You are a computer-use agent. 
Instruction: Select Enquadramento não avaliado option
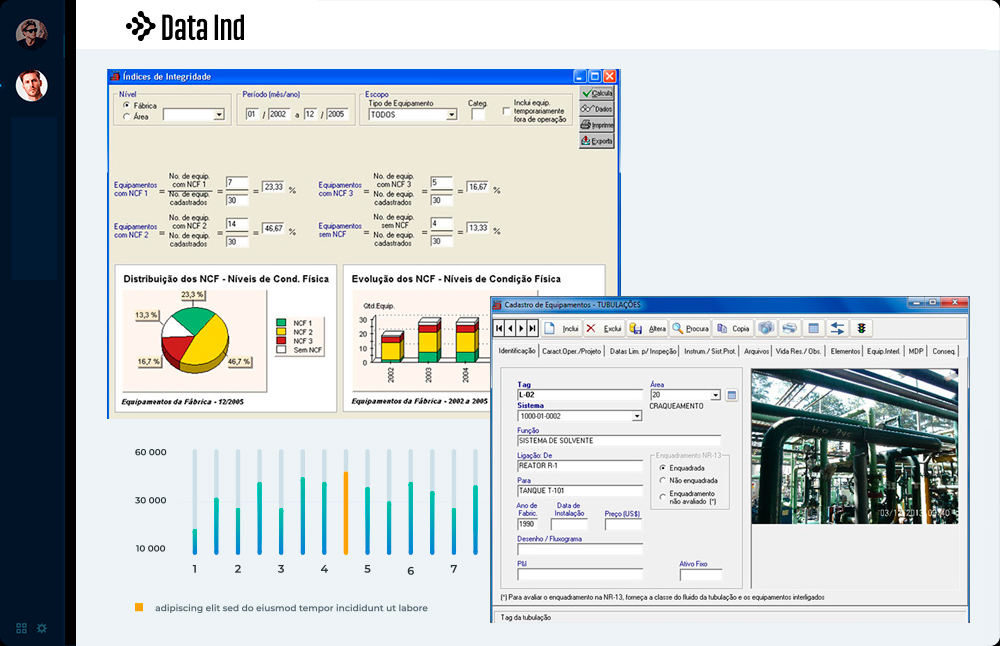click(x=663, y=497)
